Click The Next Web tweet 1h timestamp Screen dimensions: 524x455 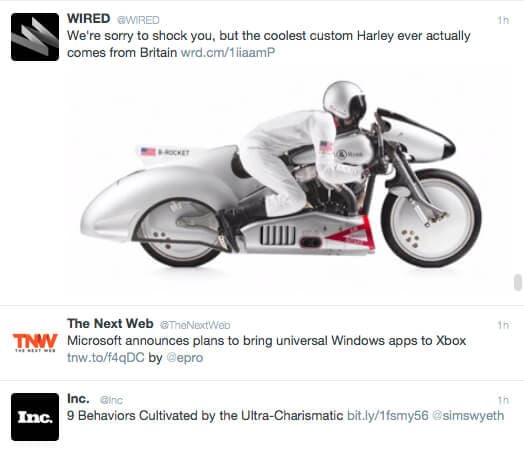(x=503, y=325)
